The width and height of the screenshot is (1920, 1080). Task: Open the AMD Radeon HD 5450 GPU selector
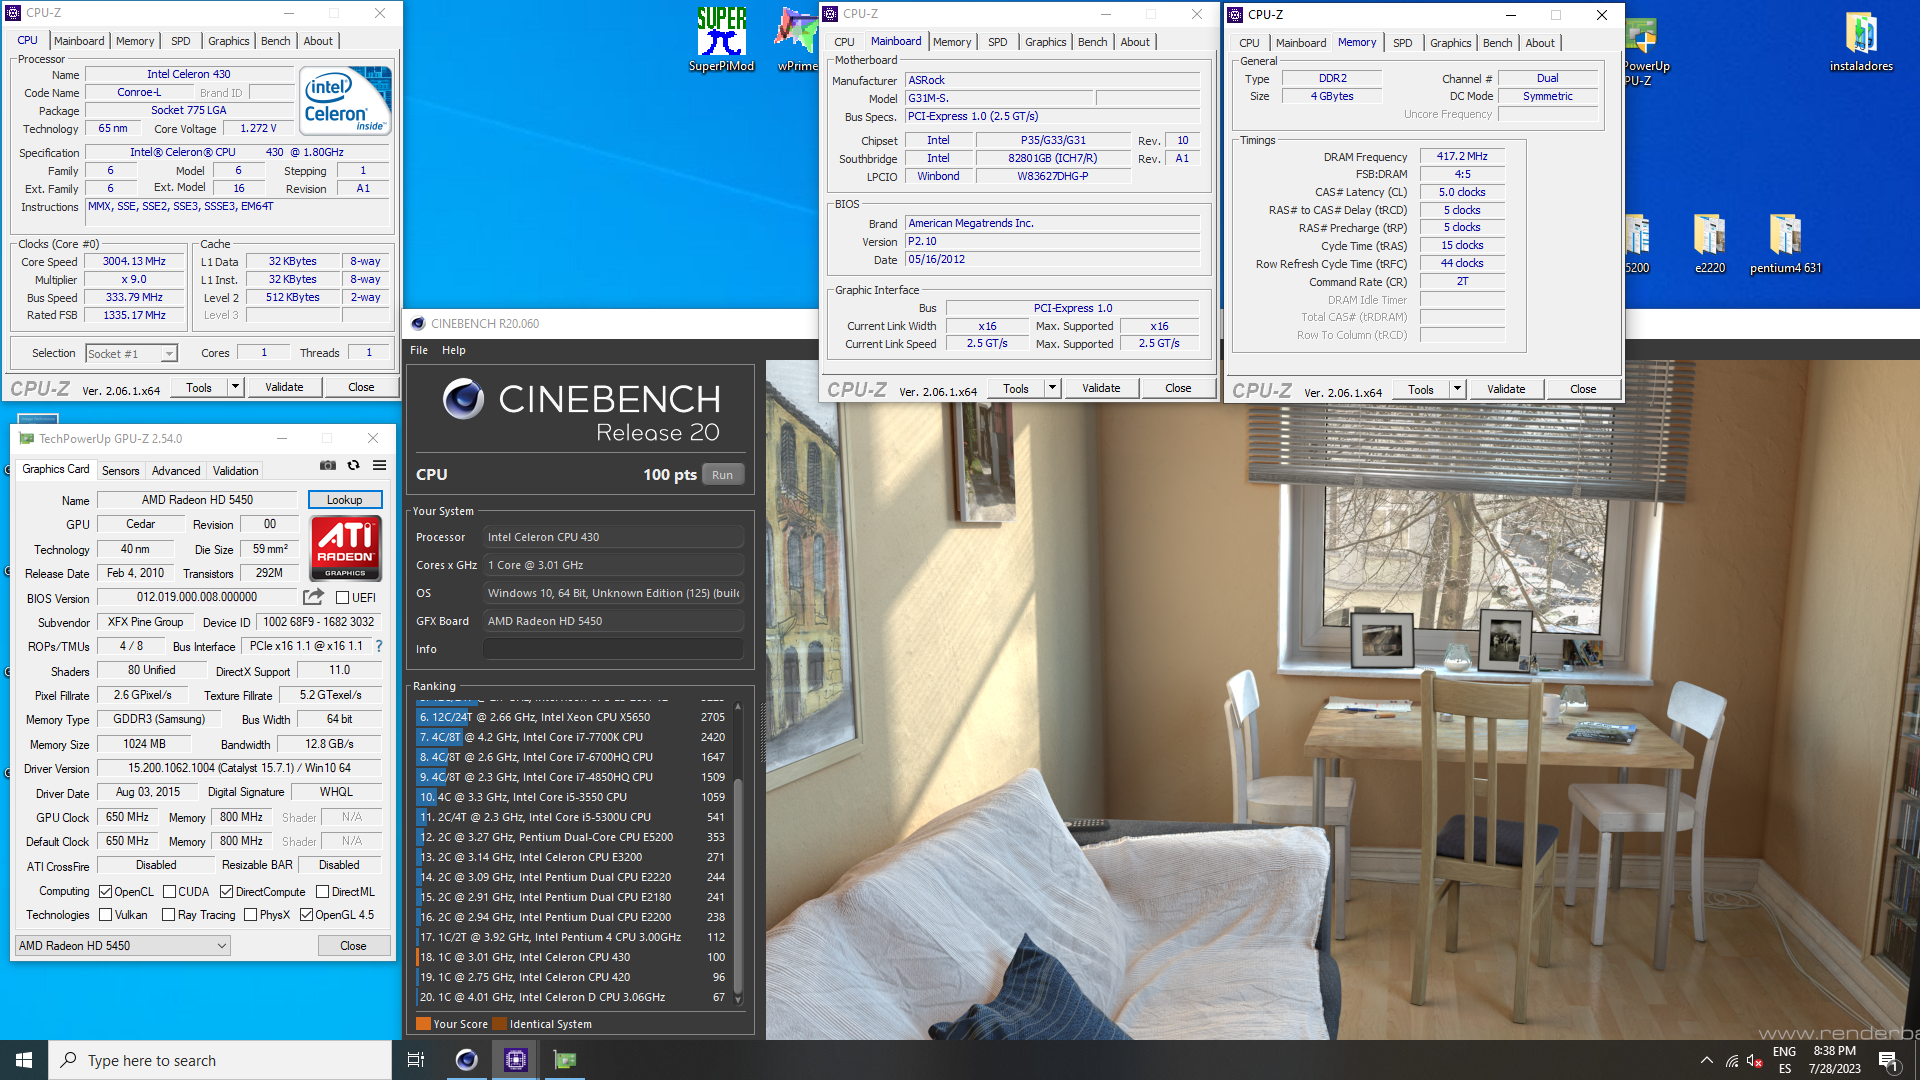[x=123, y=945]
